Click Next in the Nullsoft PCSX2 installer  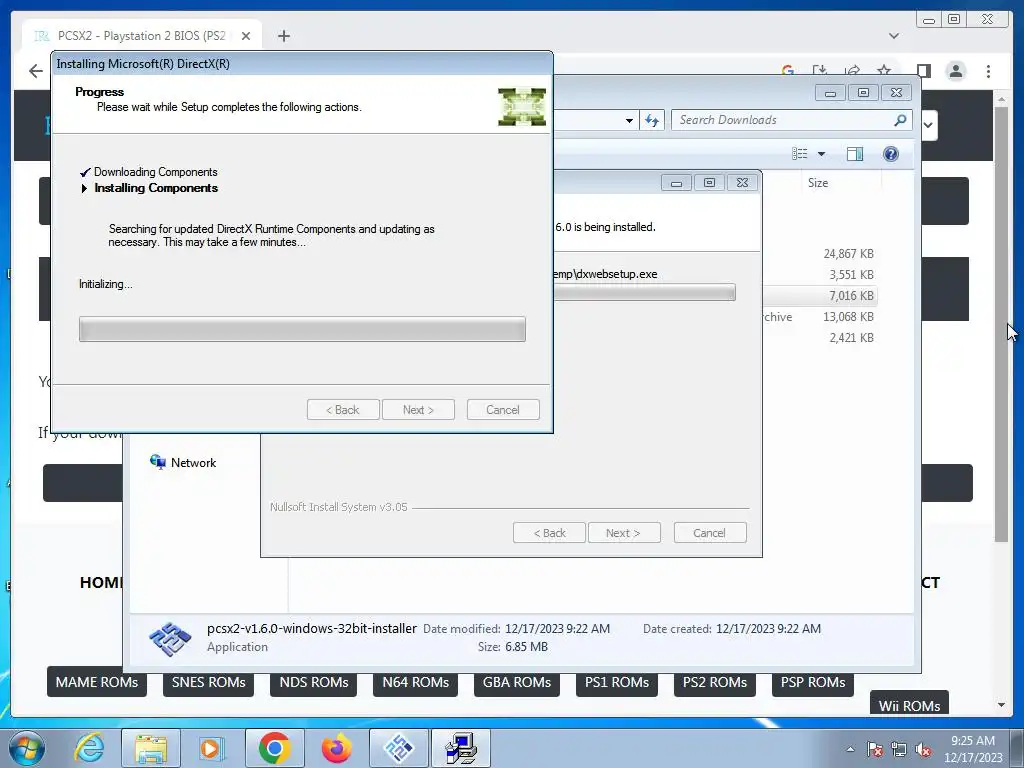tap(624, 533)
